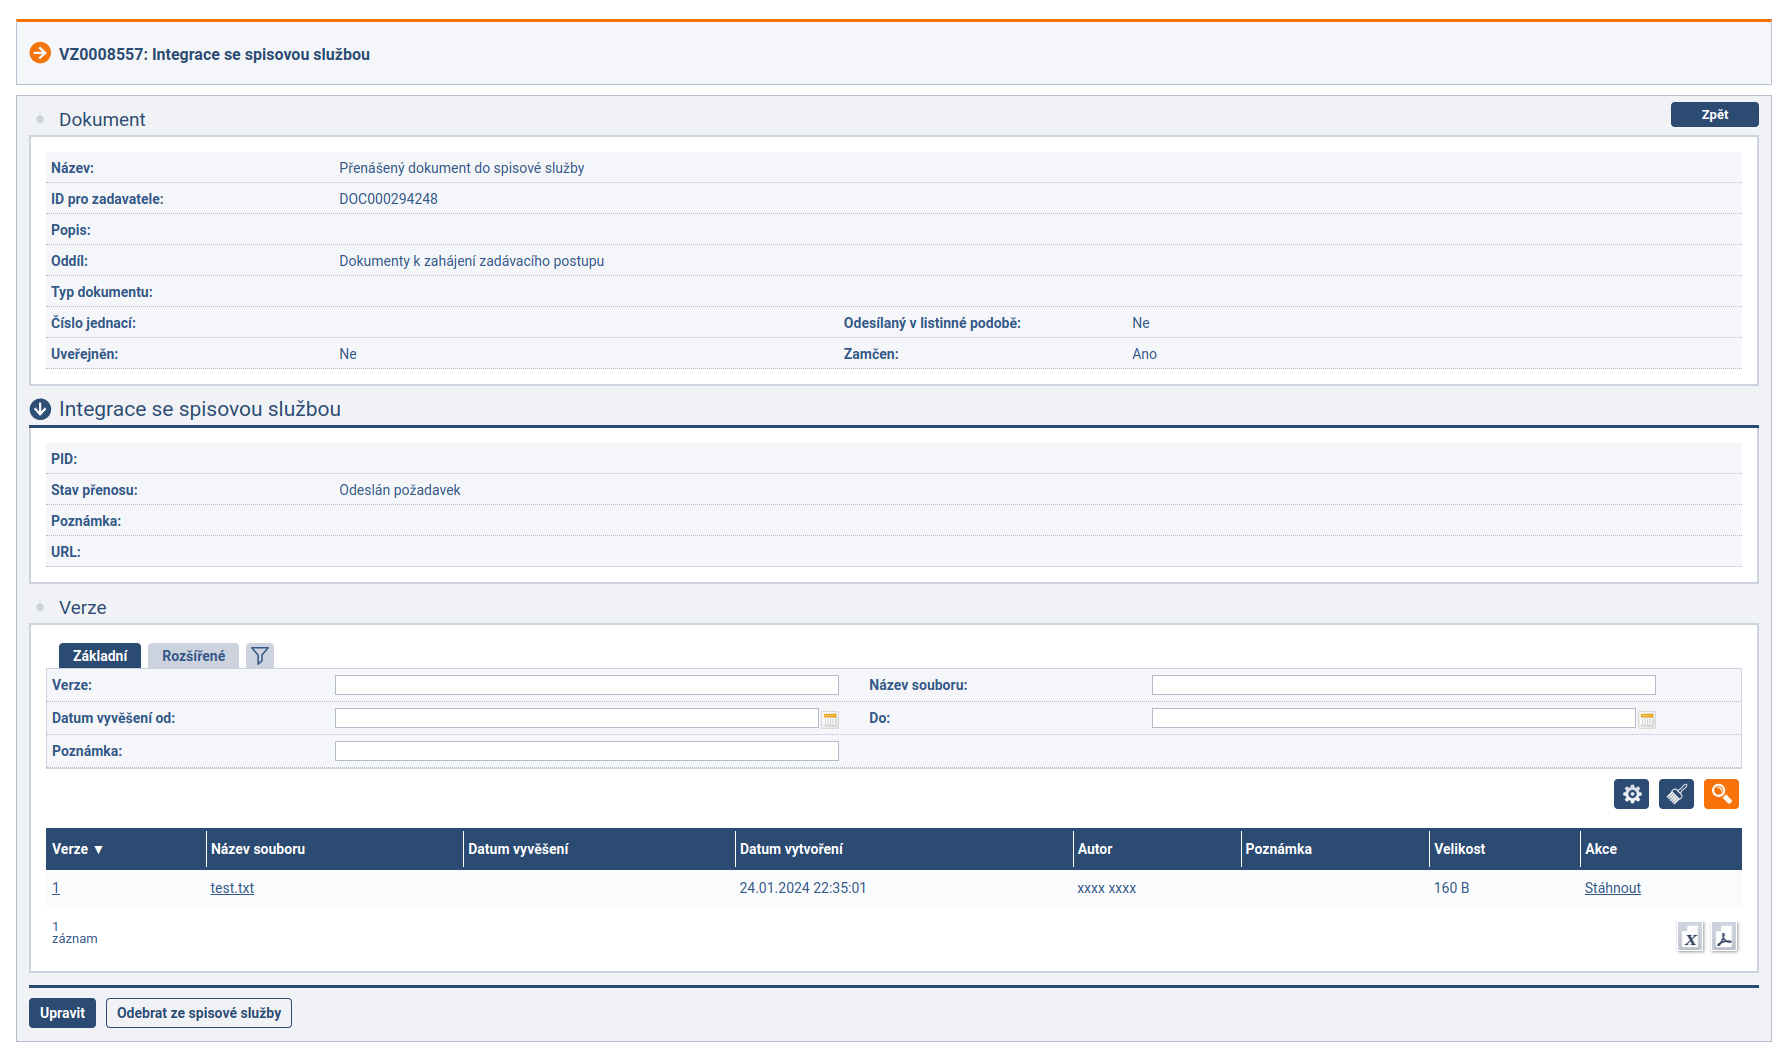The width and height of the screenshot is (1787, 1055).
Task: Click the date 24.01.2024 22:35:01 cell
Action: (x=803, y=888)
